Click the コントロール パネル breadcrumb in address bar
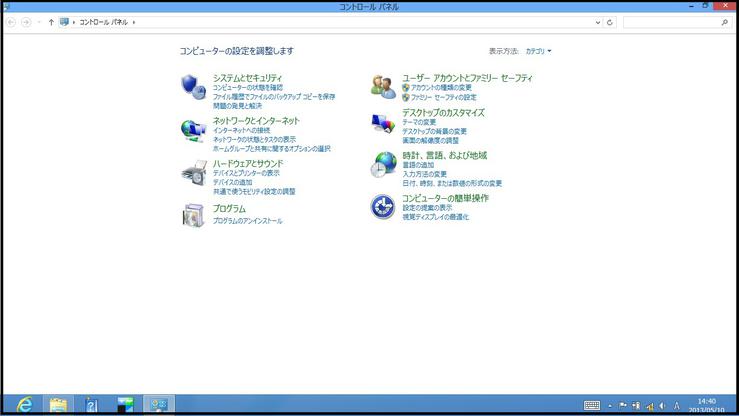Screen dimensions: 739x416 click(x=104, y=21)
